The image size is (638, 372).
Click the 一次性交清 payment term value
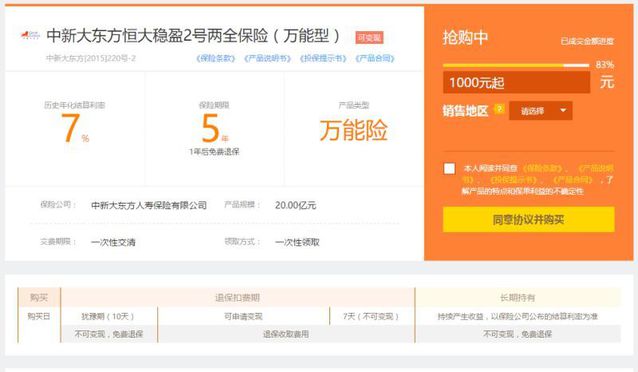point(113,243)
